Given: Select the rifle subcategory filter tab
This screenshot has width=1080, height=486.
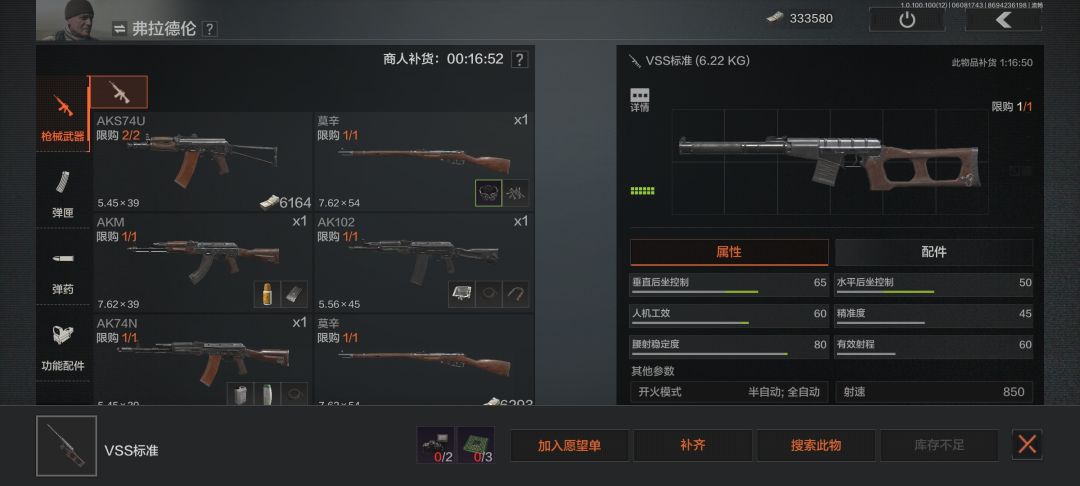Looking at the screenshot, I should 119,92.
